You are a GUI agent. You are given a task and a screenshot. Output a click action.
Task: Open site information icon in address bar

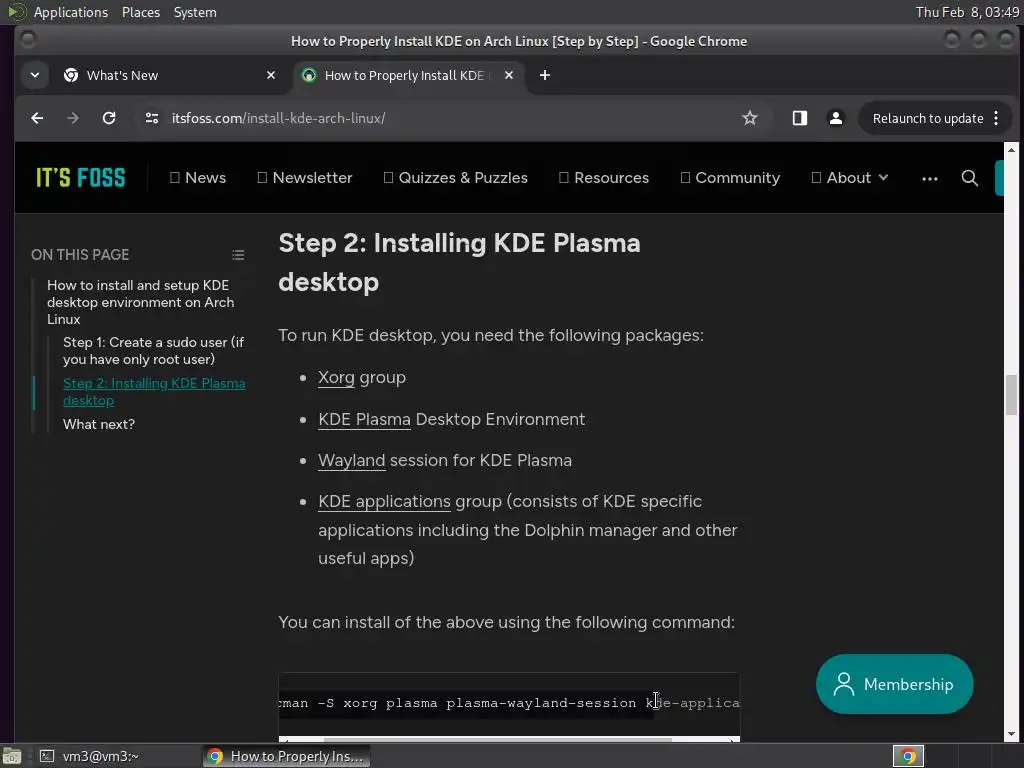152,118
